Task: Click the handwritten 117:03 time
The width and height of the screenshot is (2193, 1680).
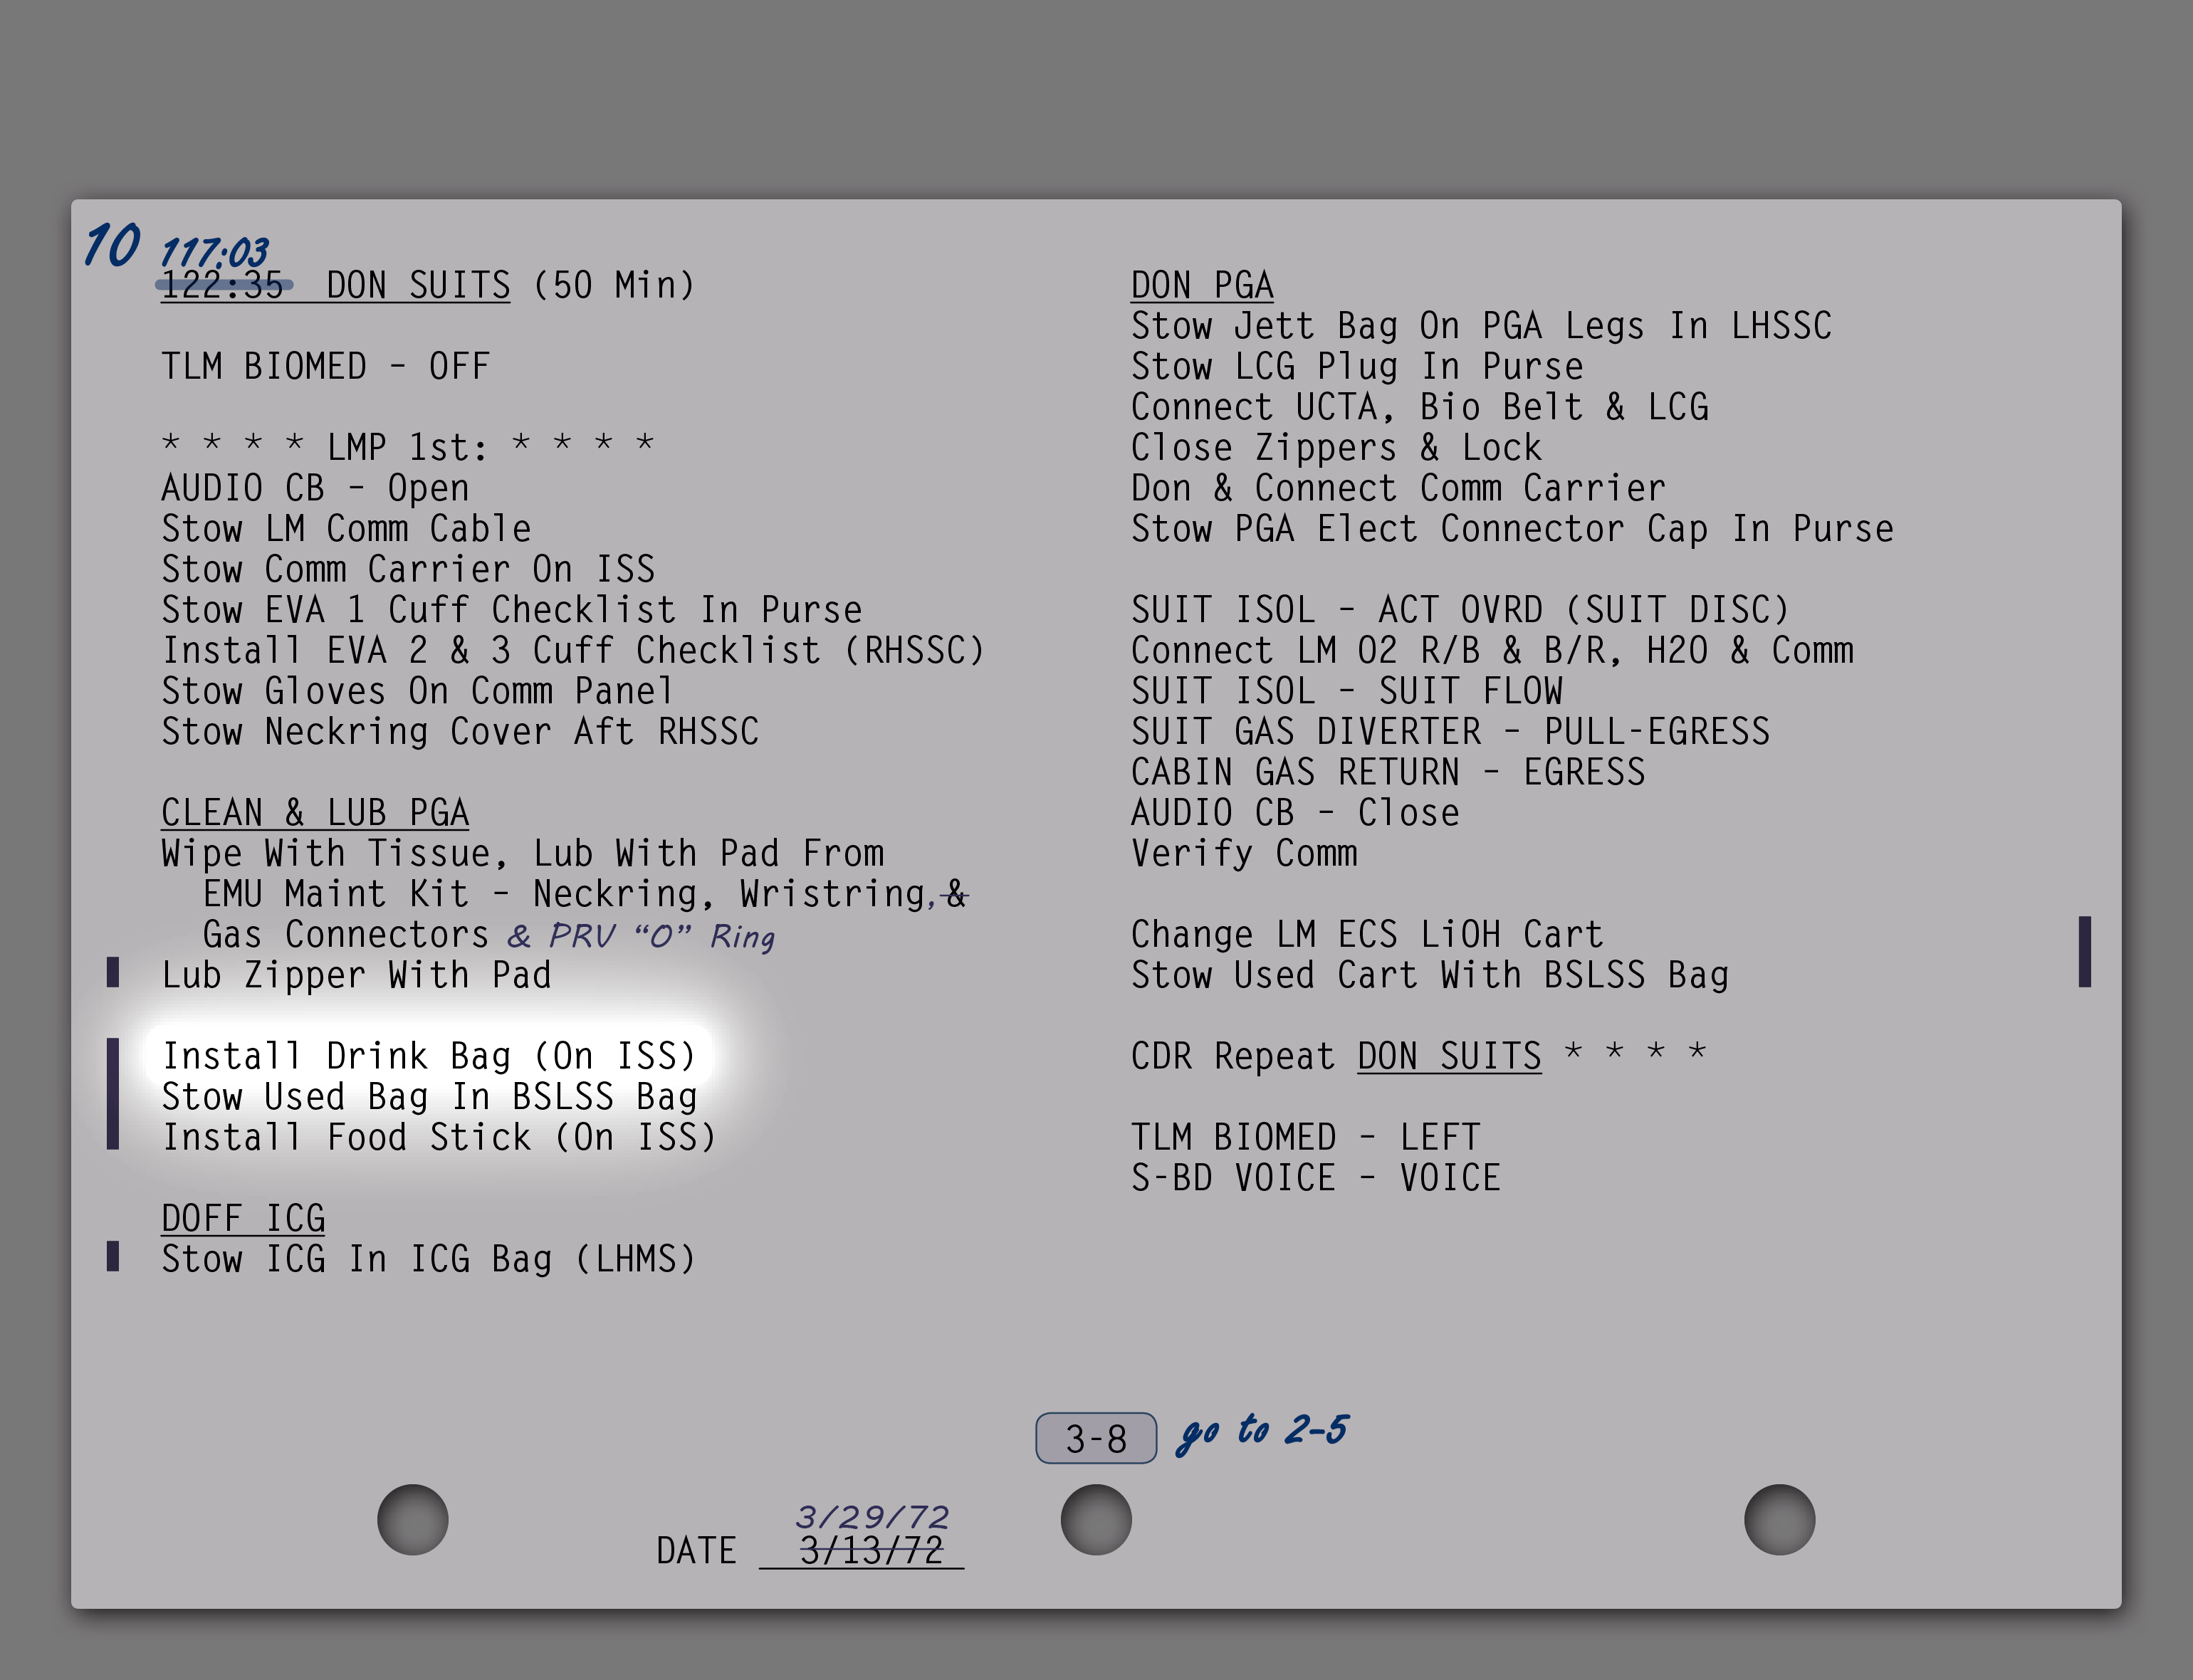Action: pos(214,252)
